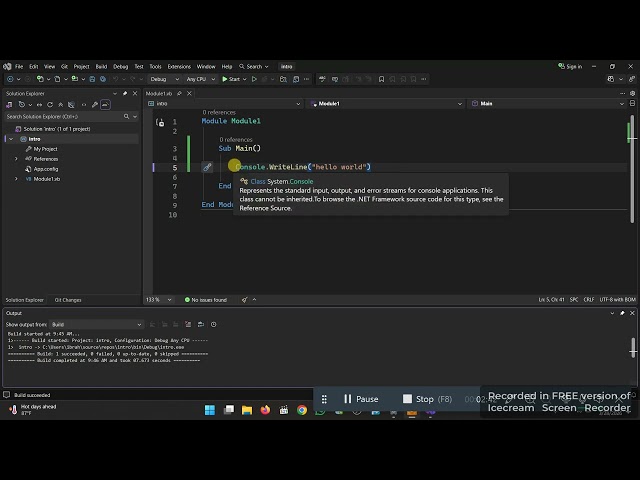Screen dimensions: 640x480
Task: Click the green Start button
Action: pos(231,79)
